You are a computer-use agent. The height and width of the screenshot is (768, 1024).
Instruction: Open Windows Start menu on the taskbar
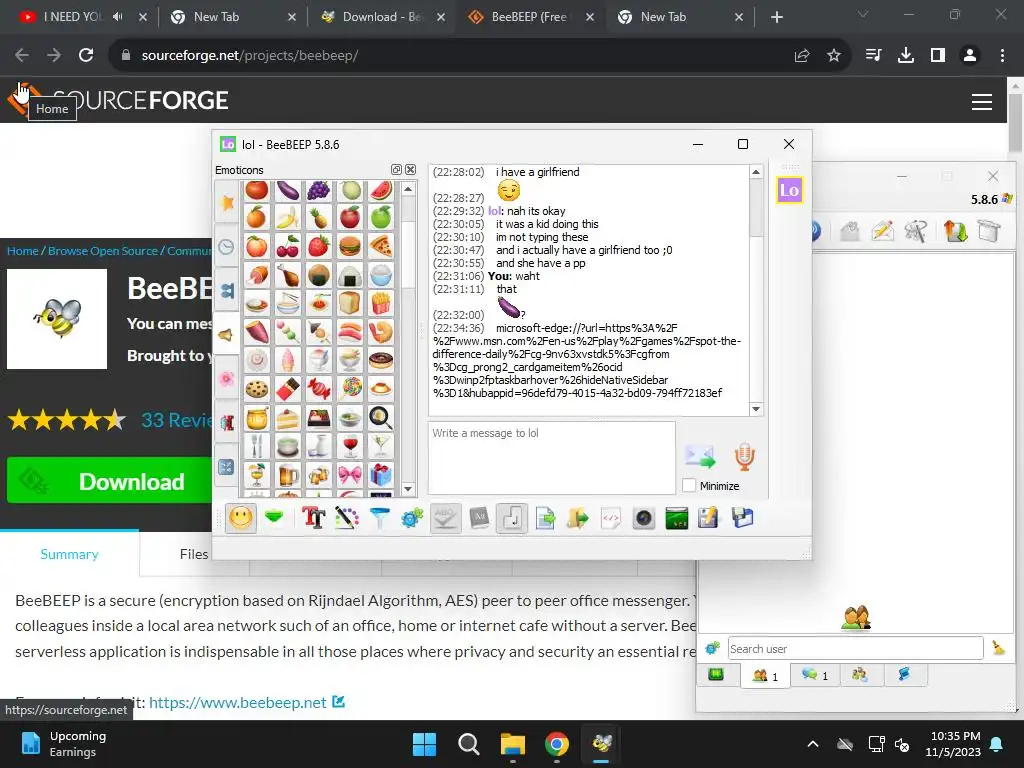(424, 744)
